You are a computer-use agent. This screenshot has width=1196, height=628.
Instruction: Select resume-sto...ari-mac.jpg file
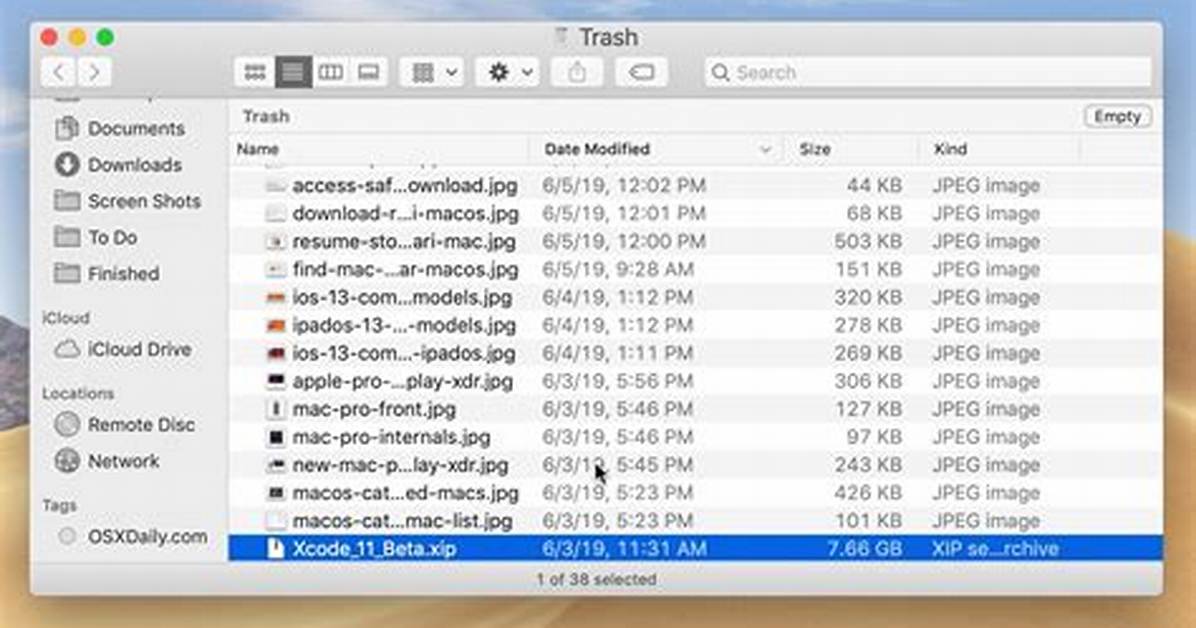[695, 241]
